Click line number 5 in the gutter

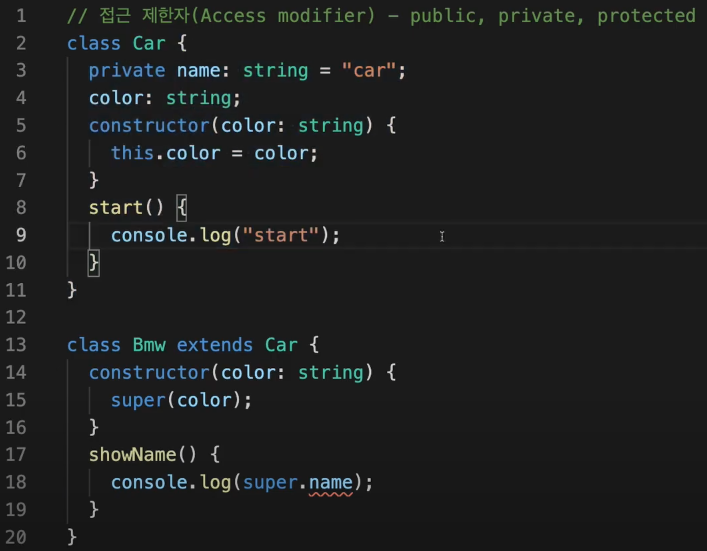(x=21, y=125)
